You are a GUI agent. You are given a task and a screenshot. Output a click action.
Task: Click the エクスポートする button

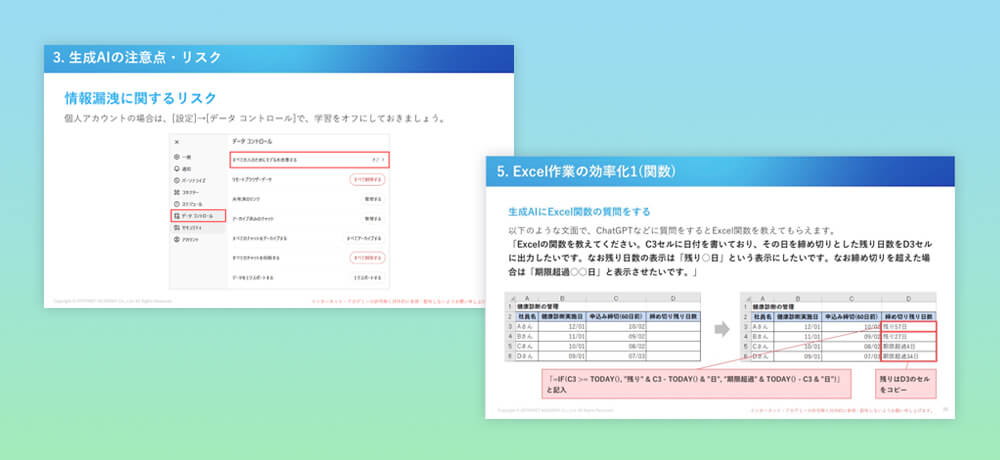coord(368,278)
